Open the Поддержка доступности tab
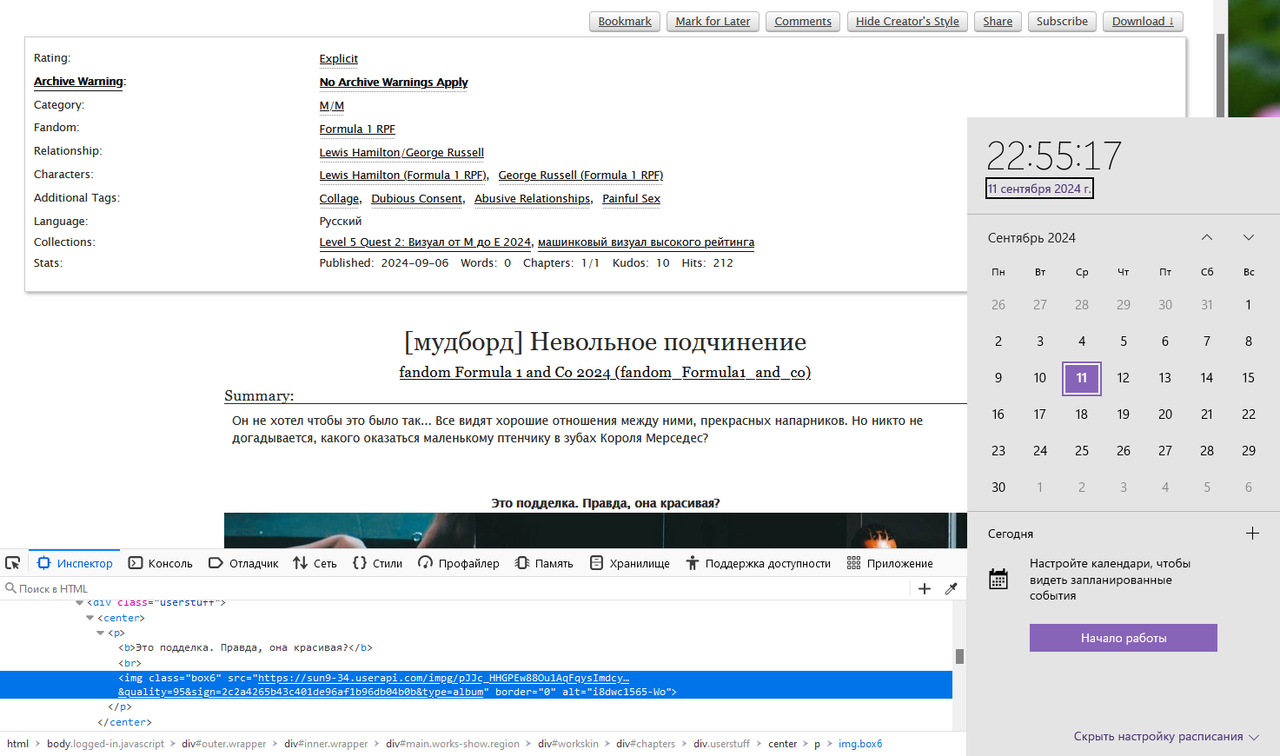This screenshot has height=756, width=1280. tap(758, 563)
